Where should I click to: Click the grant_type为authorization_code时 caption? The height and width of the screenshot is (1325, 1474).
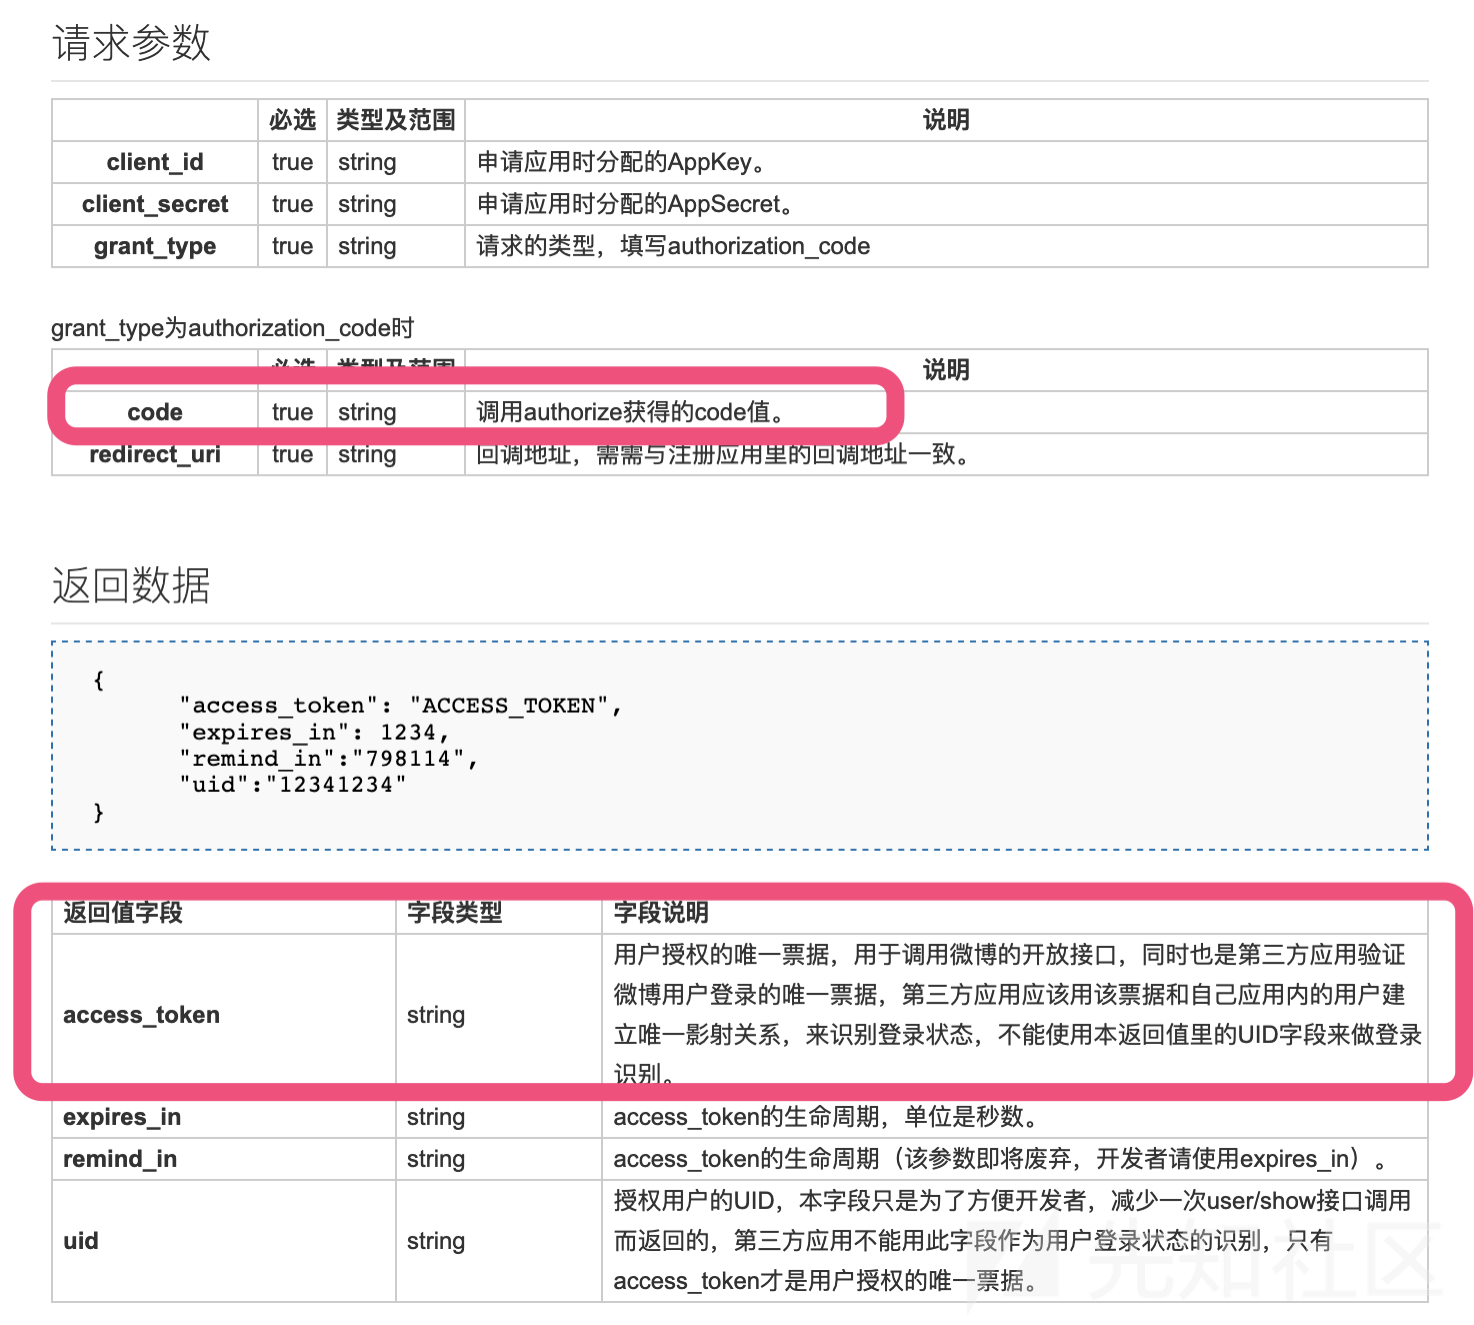pyautogui.click(x=233, y=328)
